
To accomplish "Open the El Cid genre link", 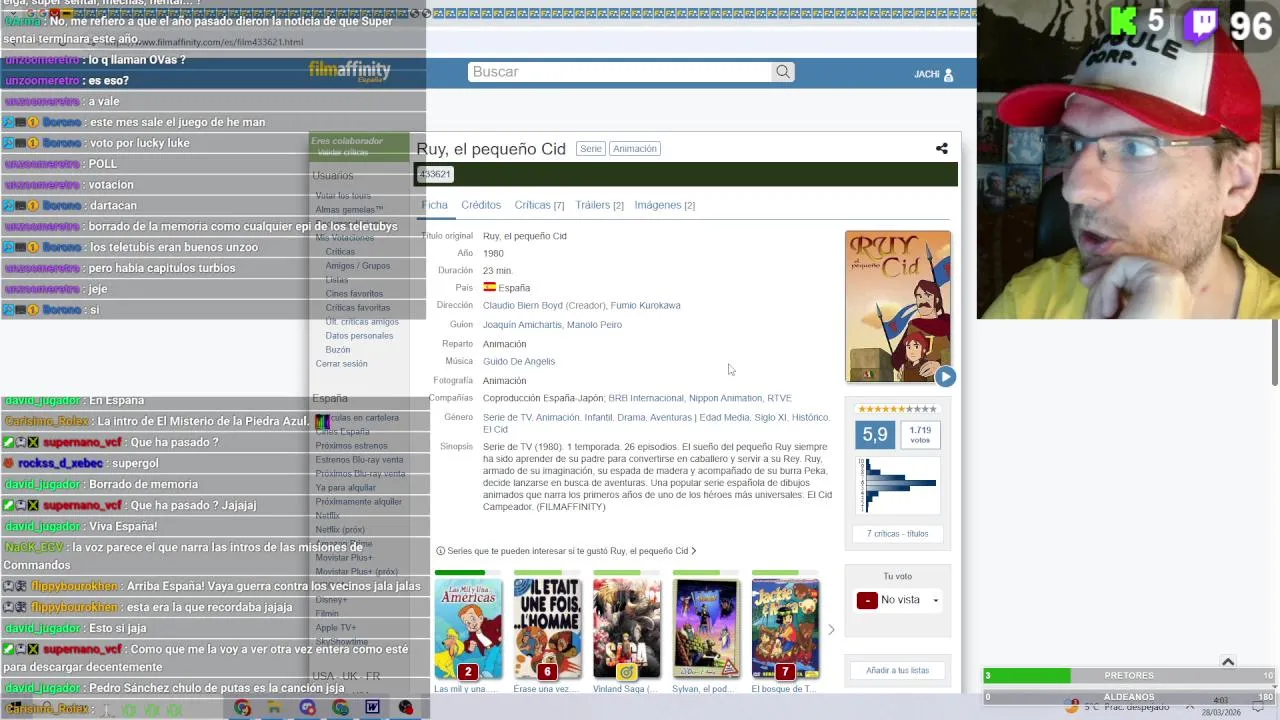I will click(x=495, y=430).
